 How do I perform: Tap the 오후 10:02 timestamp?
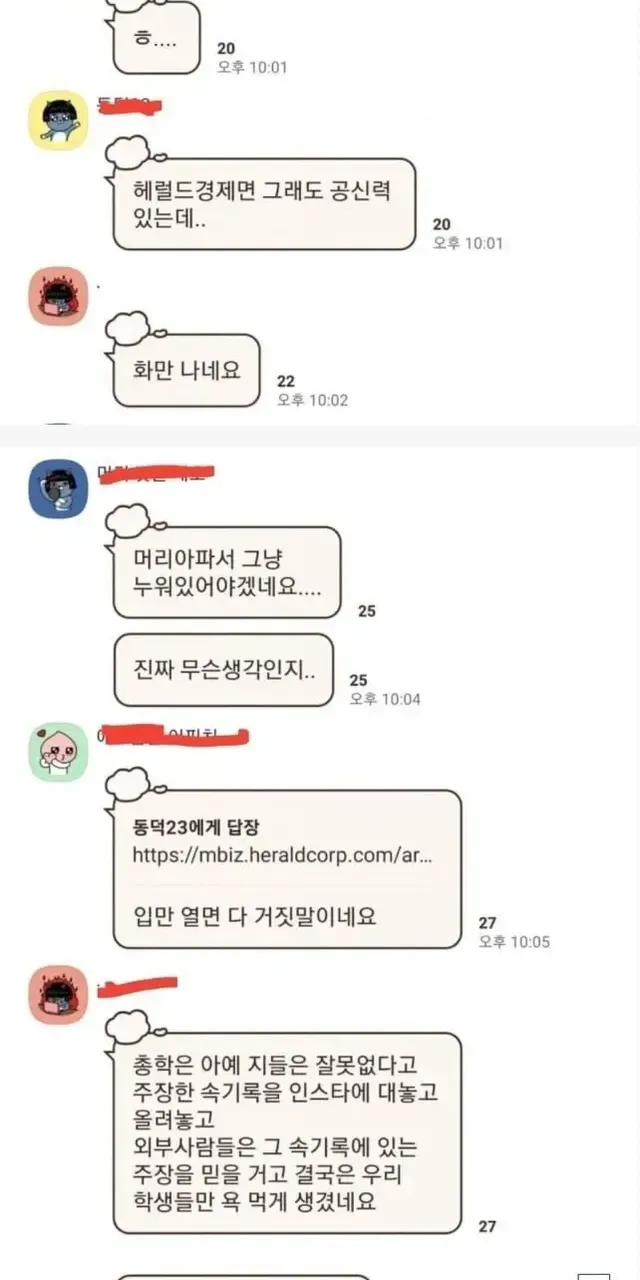tap(312, 400)
